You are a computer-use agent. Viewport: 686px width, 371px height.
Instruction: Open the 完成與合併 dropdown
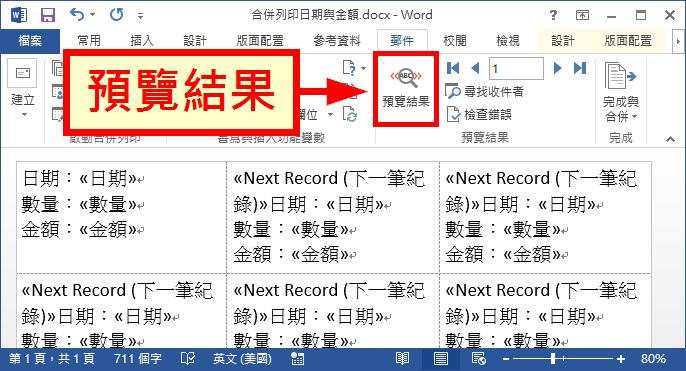click(x=620, y=92)
